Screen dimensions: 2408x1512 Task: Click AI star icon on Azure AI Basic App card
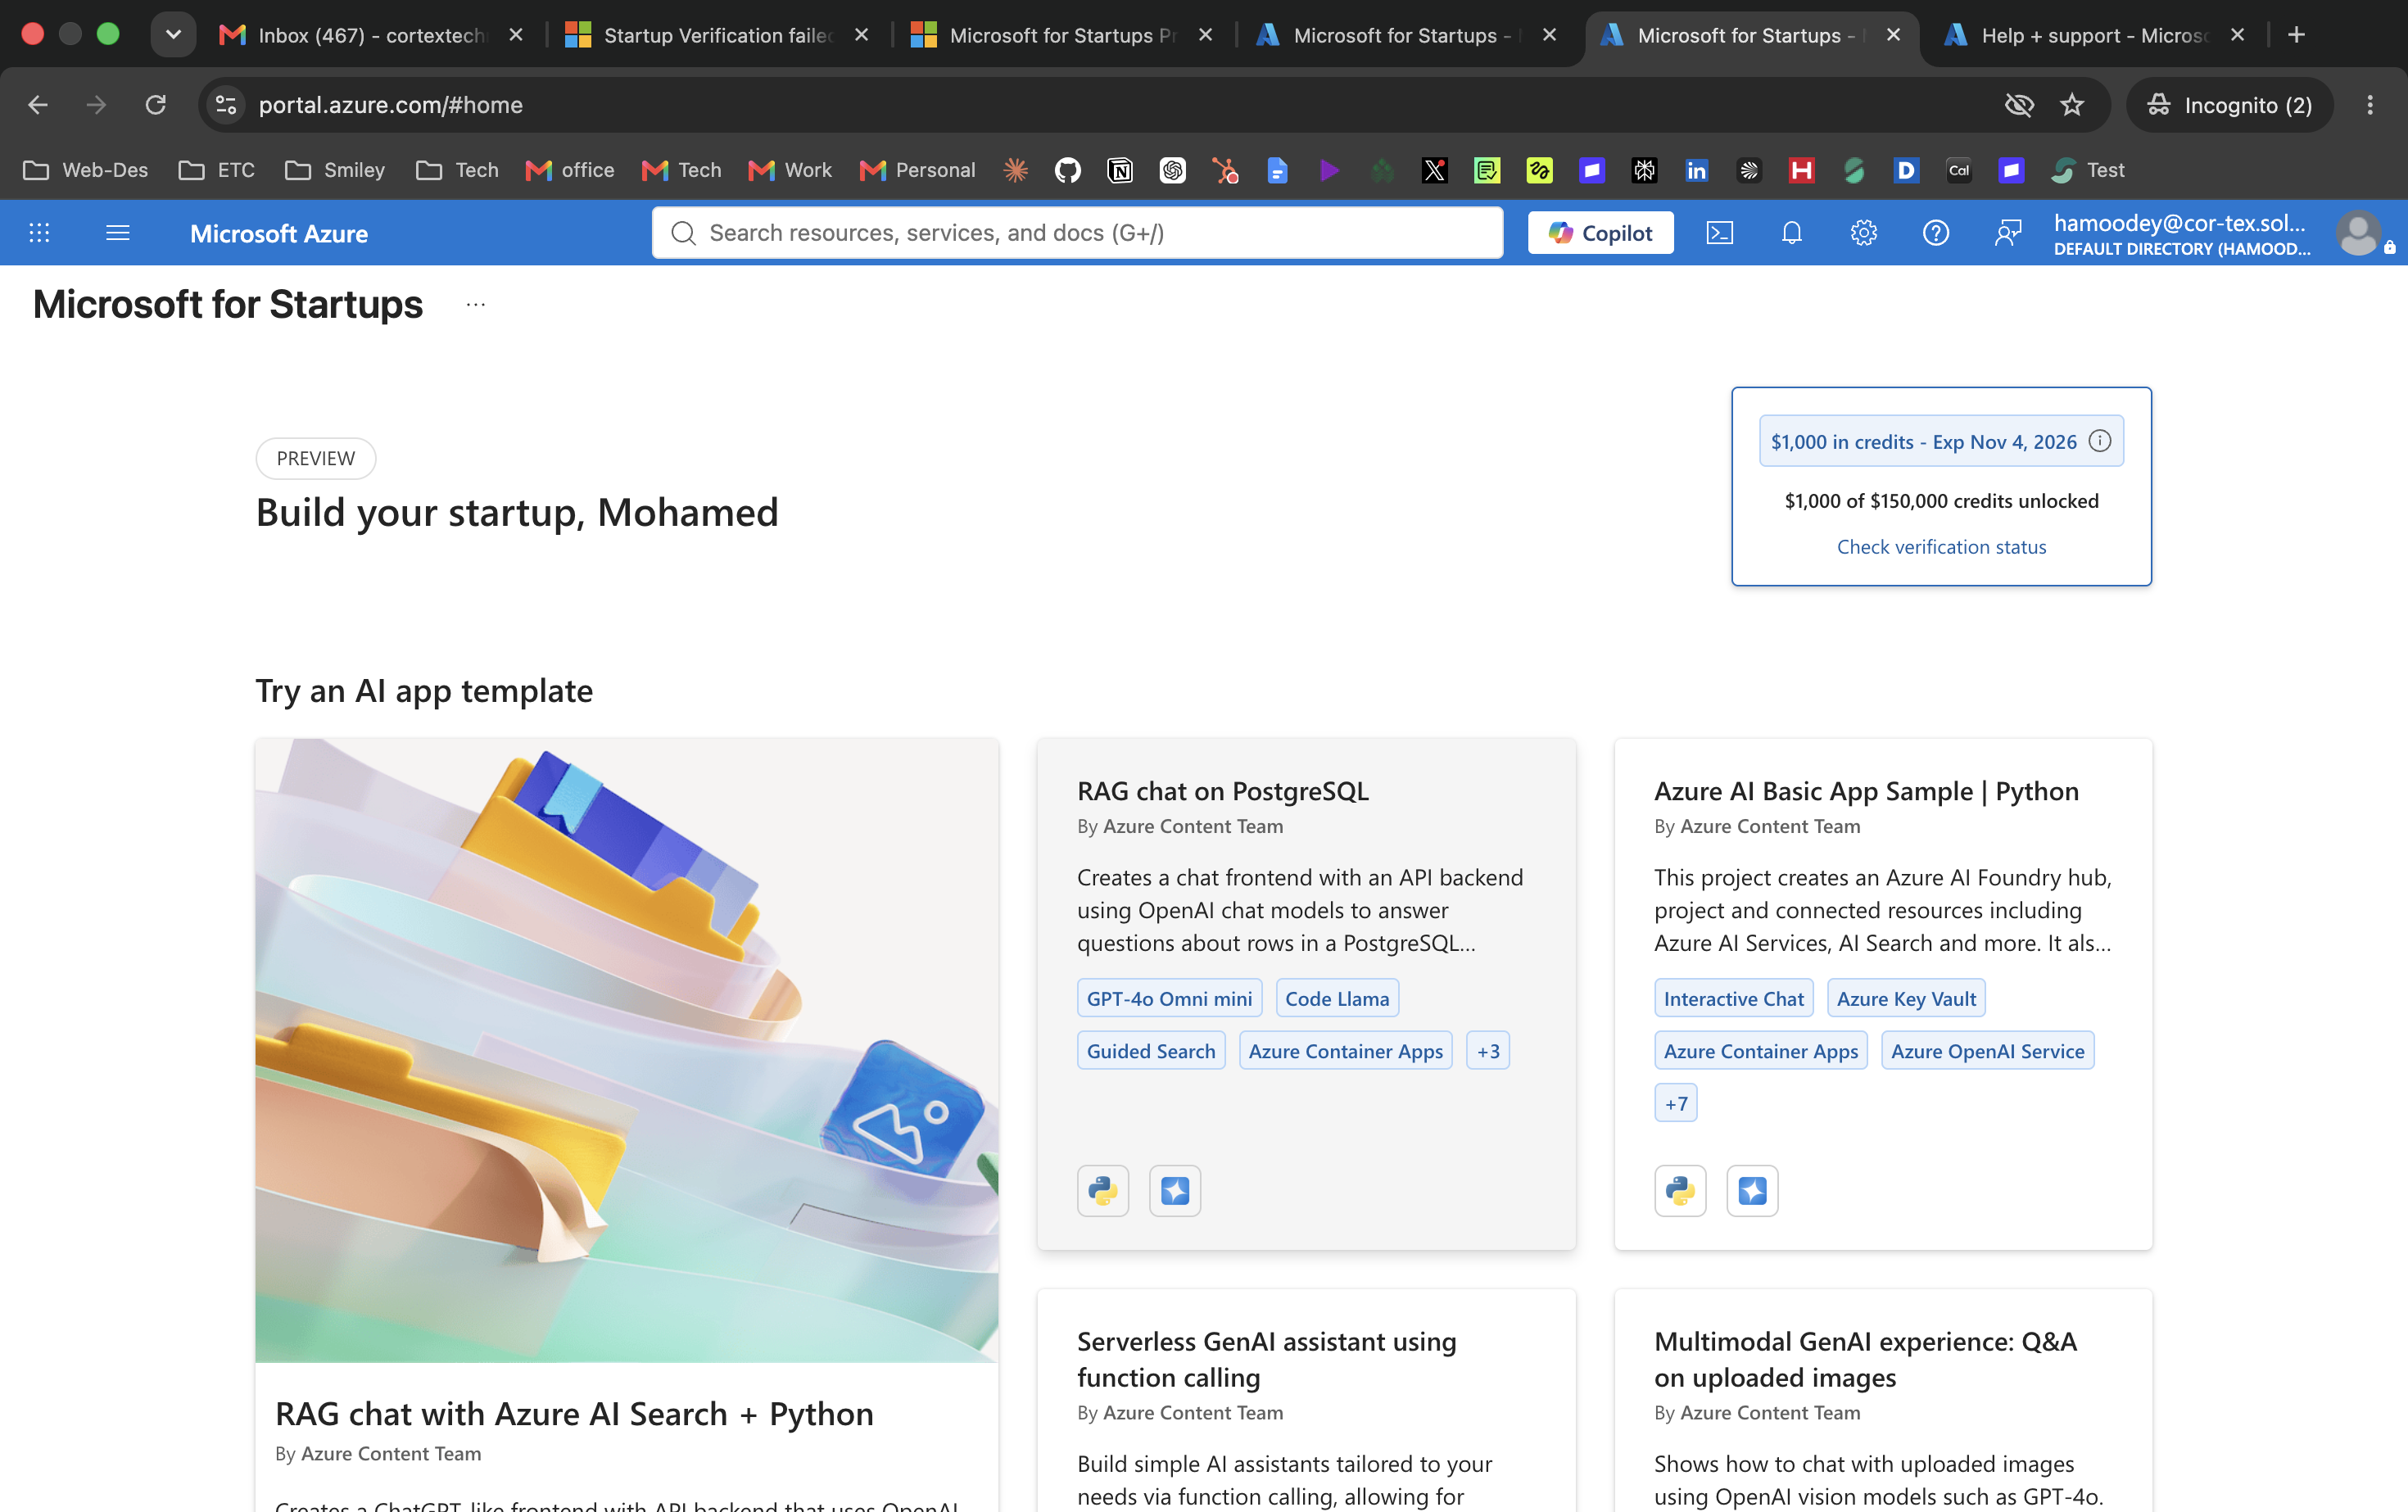pyautogui.click(x=1751, y=1190)
